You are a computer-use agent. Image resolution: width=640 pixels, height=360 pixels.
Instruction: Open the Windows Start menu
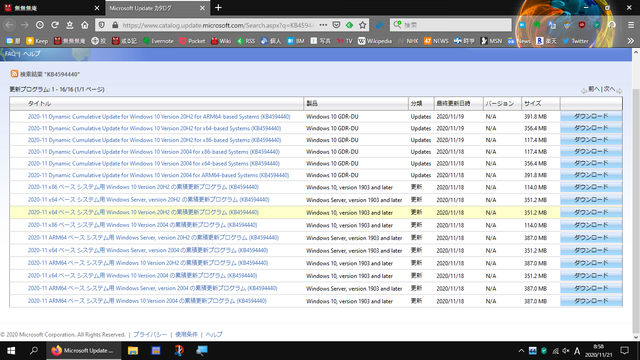pyautogui.click(x=11, y=350)
